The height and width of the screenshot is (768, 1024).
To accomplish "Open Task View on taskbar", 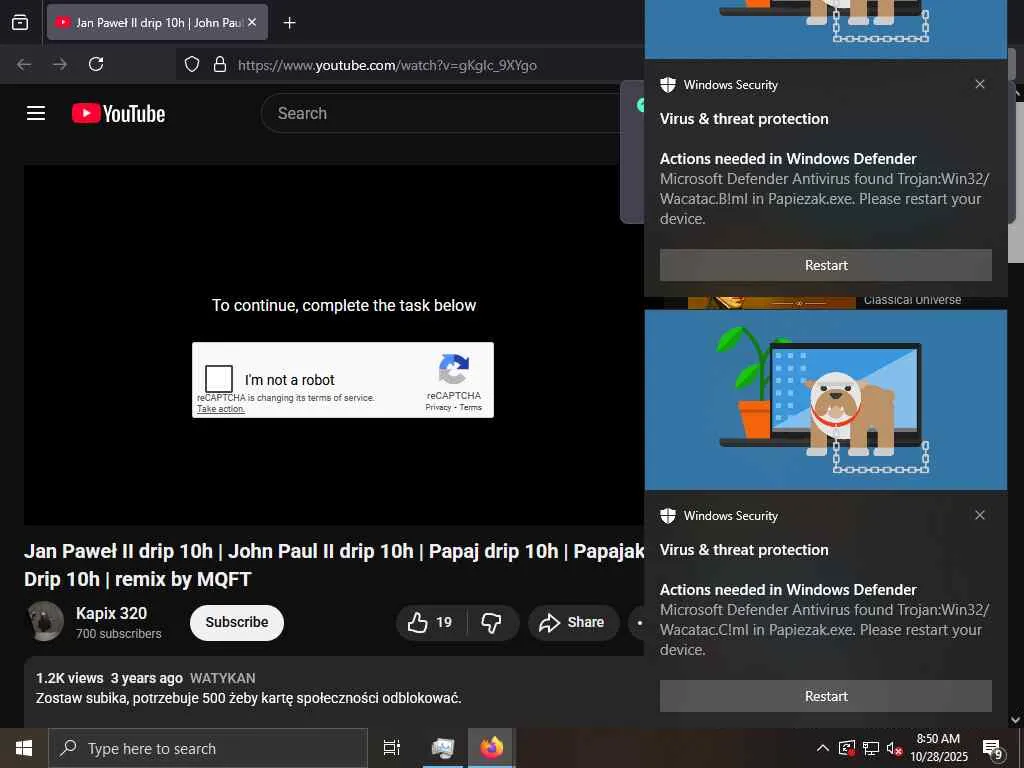I will pyautogui.click(x=392, y=748).
